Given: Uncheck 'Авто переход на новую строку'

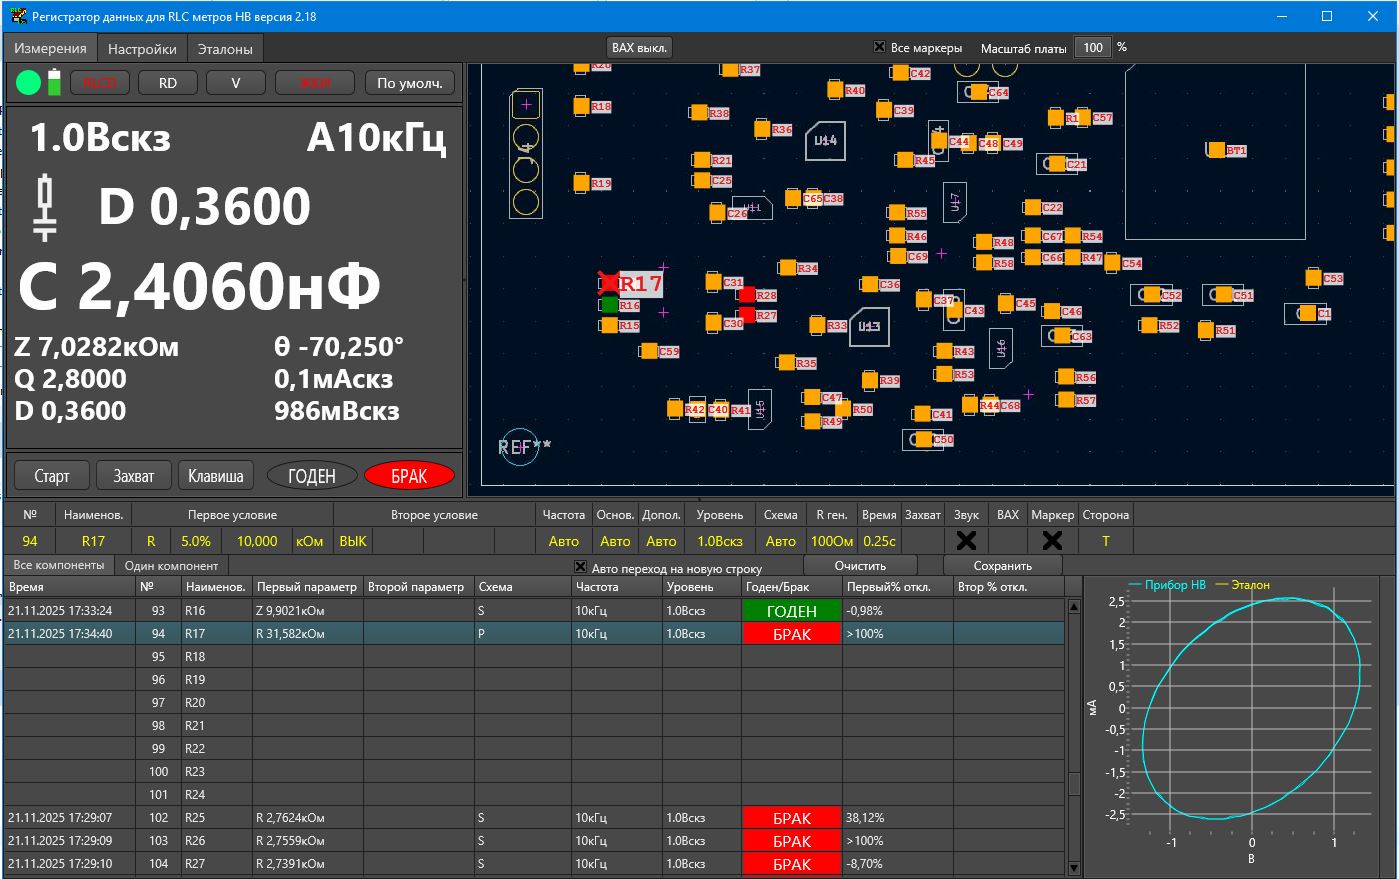Looking at the screenshot, I should point(581,568).
